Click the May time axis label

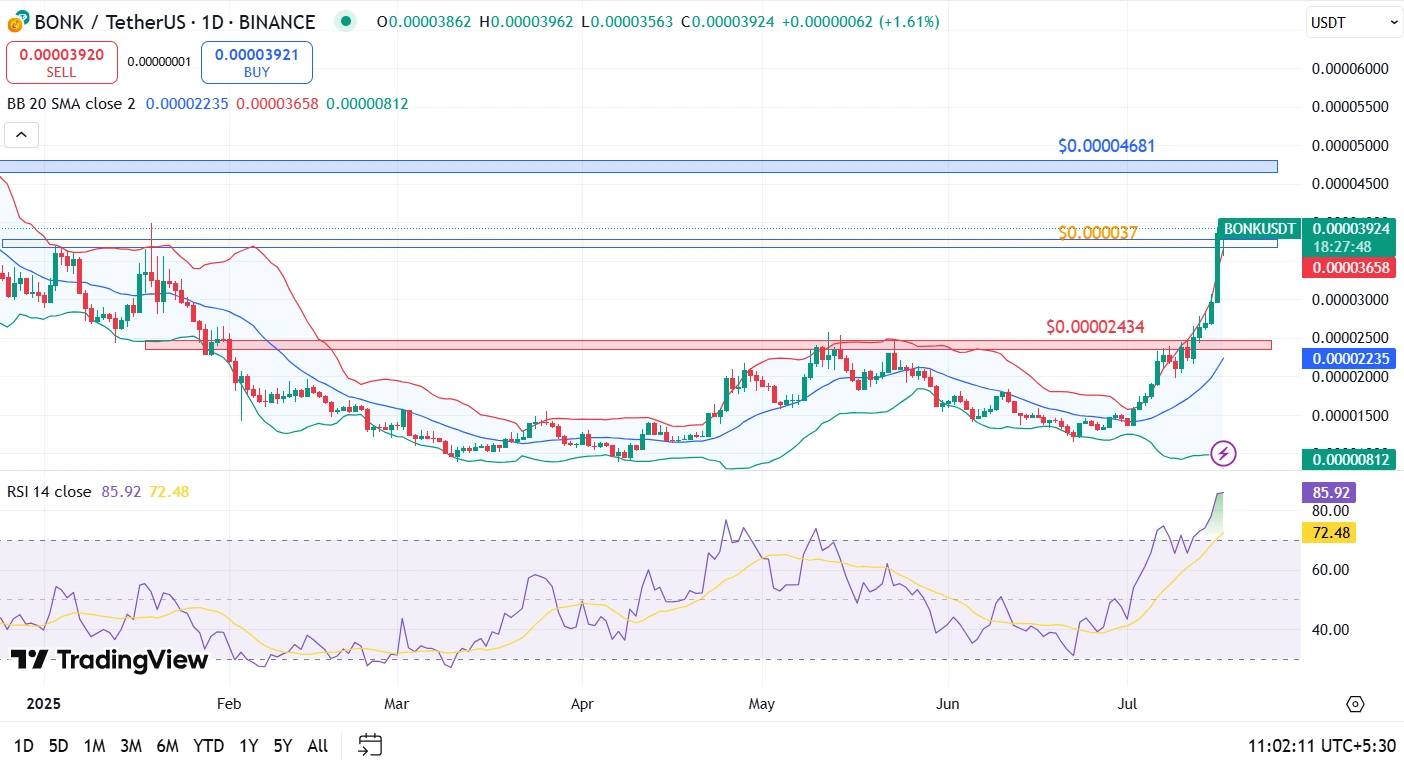(x=762, y=704)
